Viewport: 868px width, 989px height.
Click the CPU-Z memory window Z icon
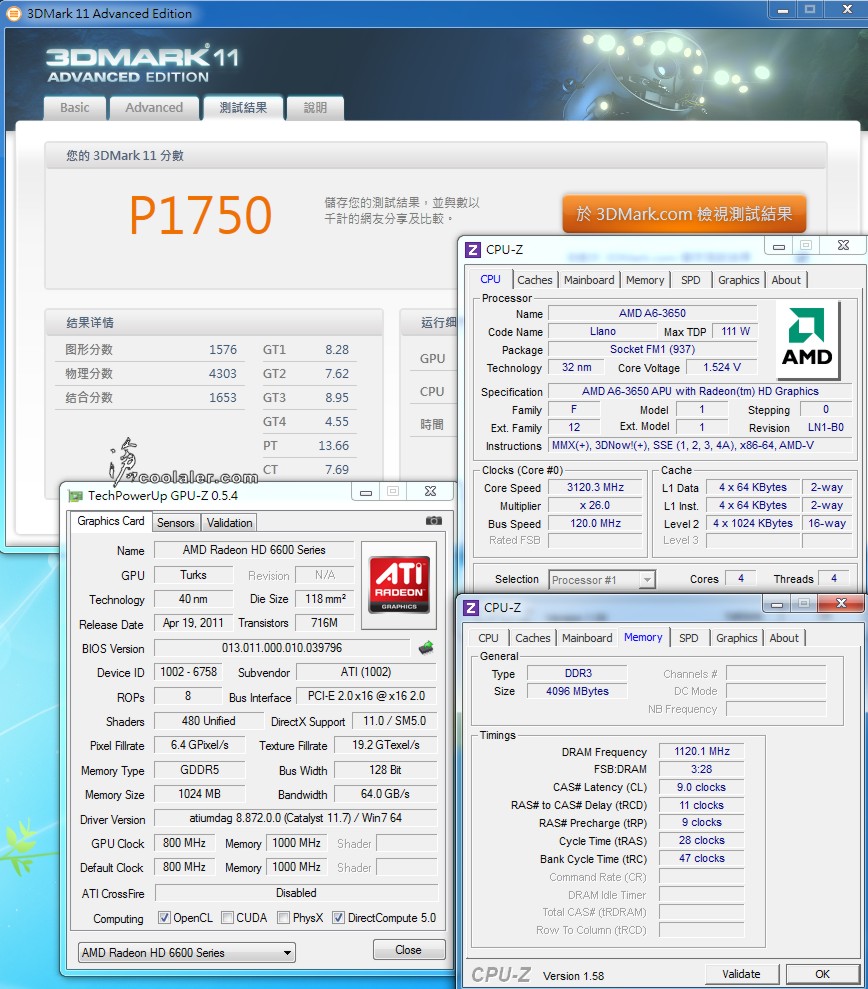pyautogui.click(x=471, y=607)
